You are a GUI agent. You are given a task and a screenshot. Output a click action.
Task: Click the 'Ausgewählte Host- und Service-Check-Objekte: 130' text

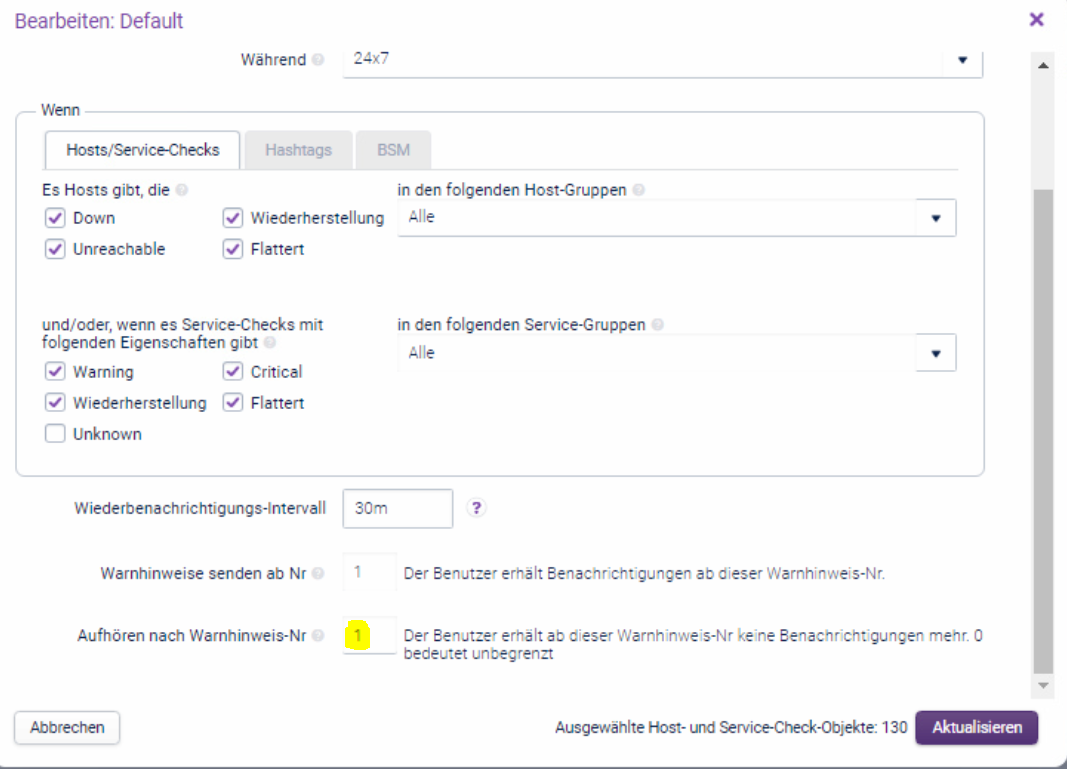point(731,727)
